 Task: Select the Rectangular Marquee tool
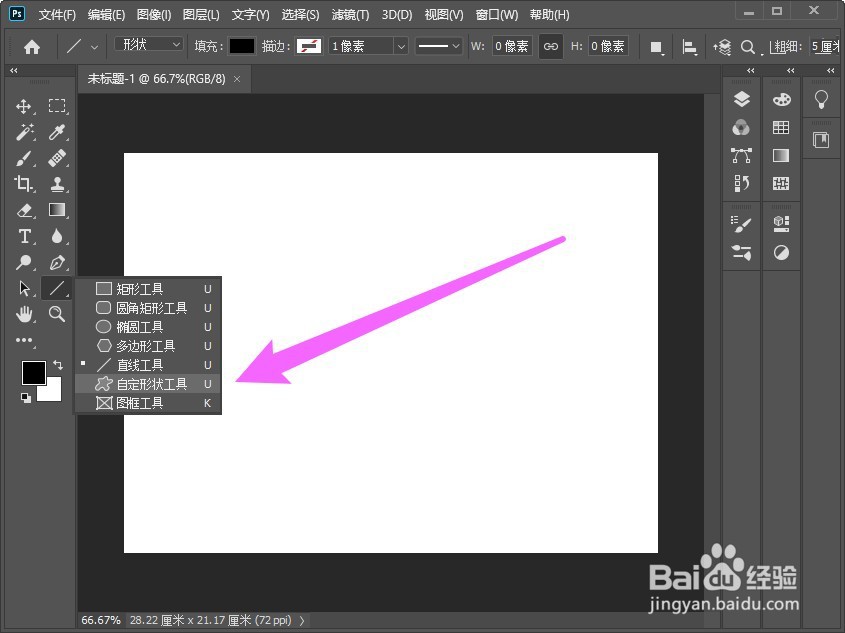[x=57, y=106]
